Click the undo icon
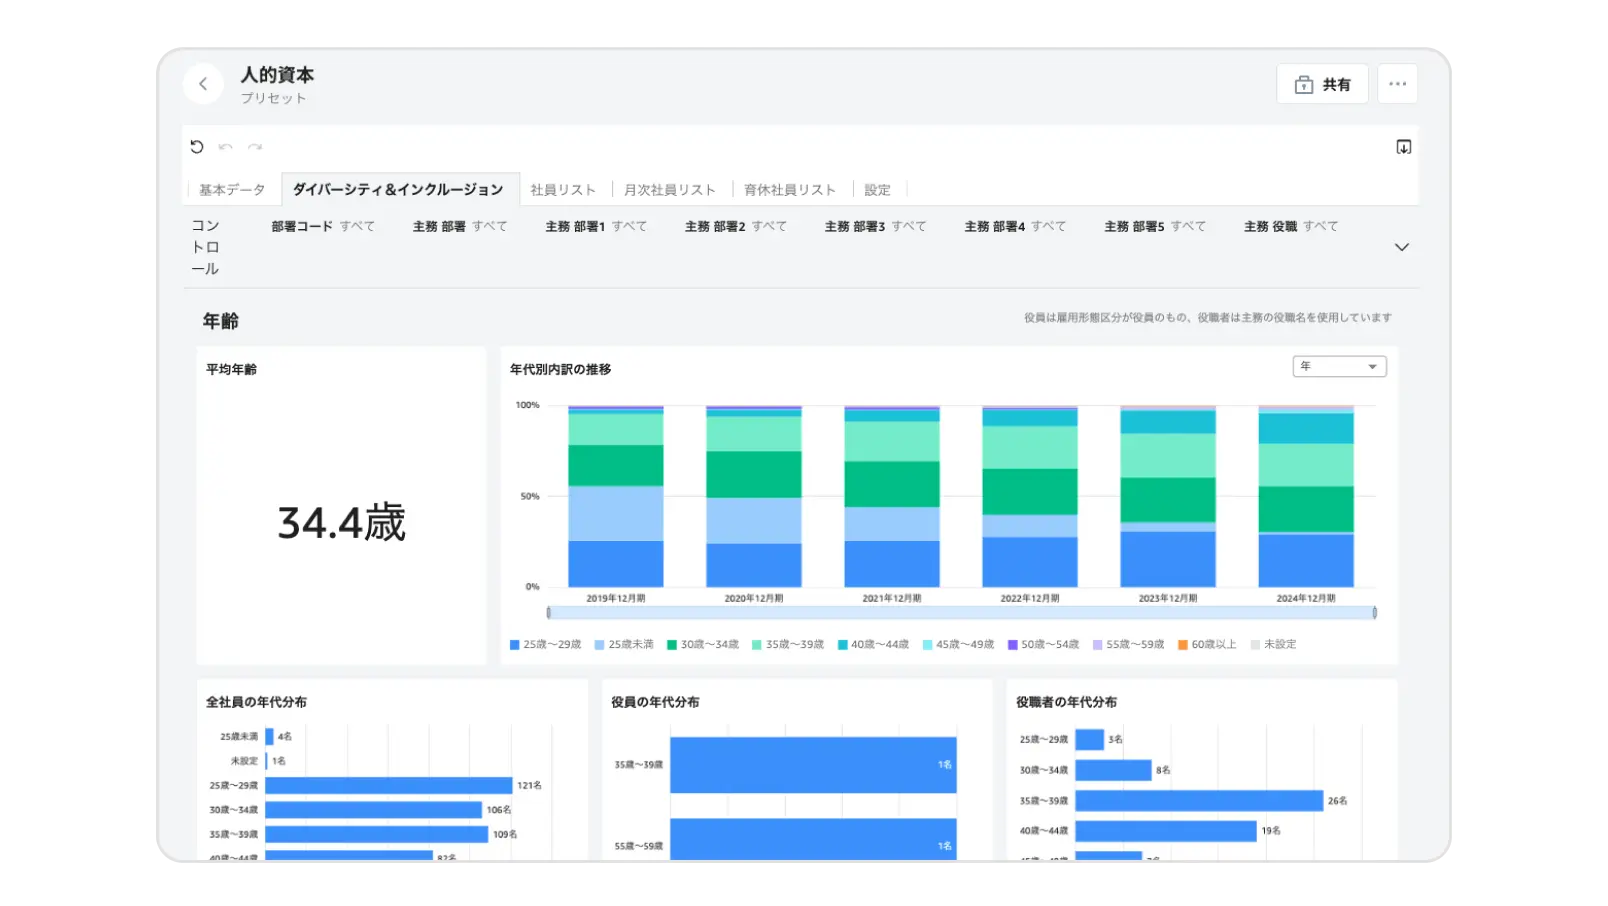 tap(225, 147)
